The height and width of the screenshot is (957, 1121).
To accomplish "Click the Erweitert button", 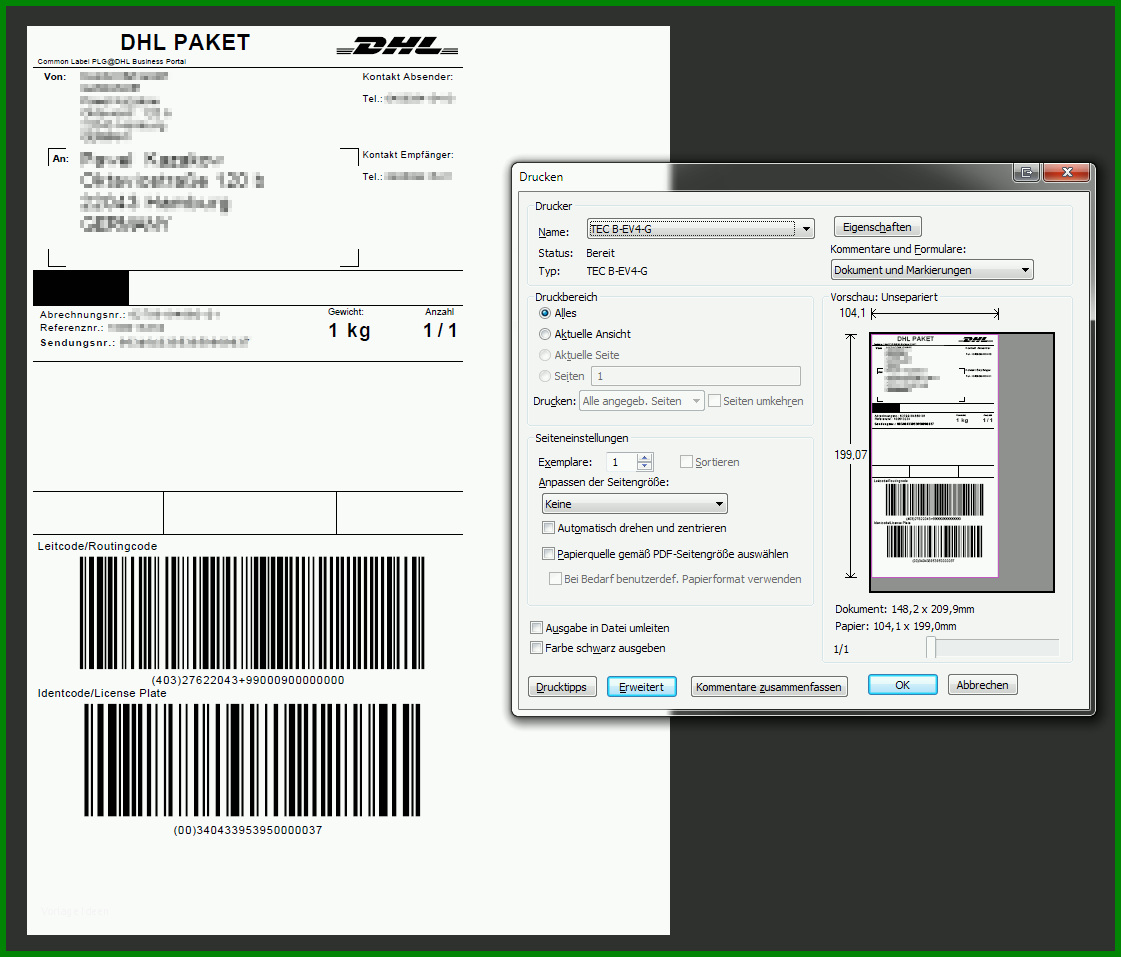I will (641, 687).
